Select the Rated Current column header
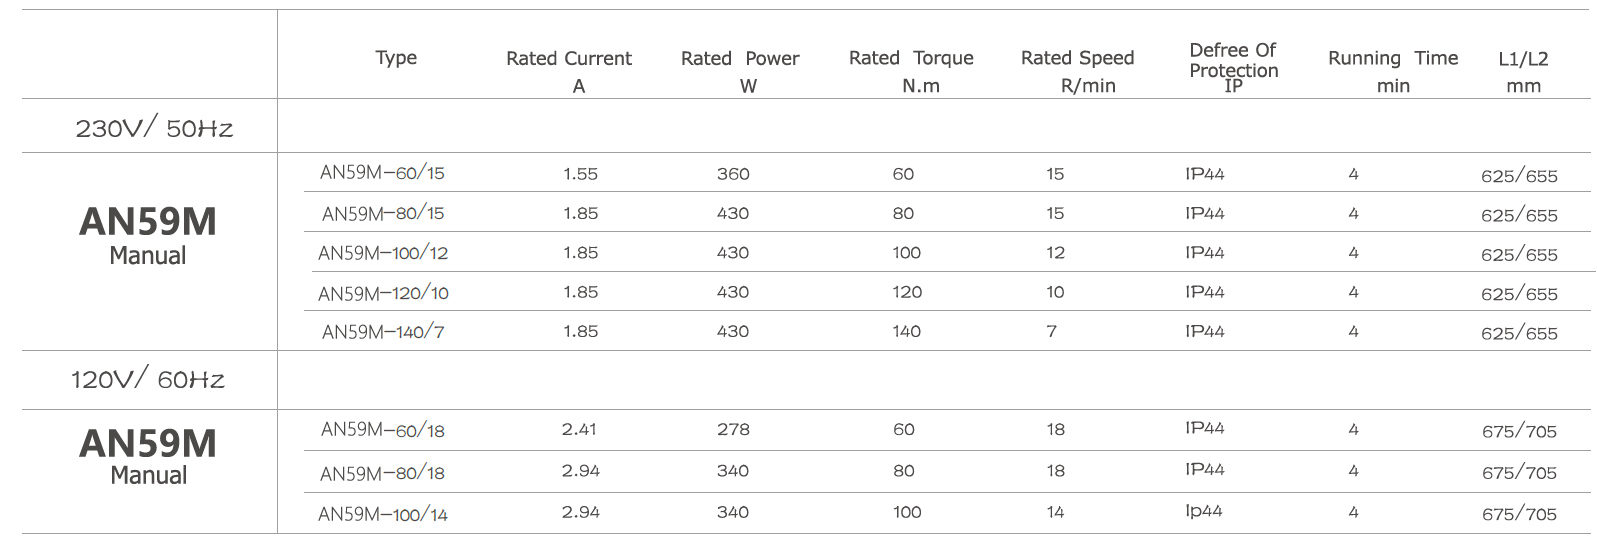The image size is (1597, 549). (569, 71)
